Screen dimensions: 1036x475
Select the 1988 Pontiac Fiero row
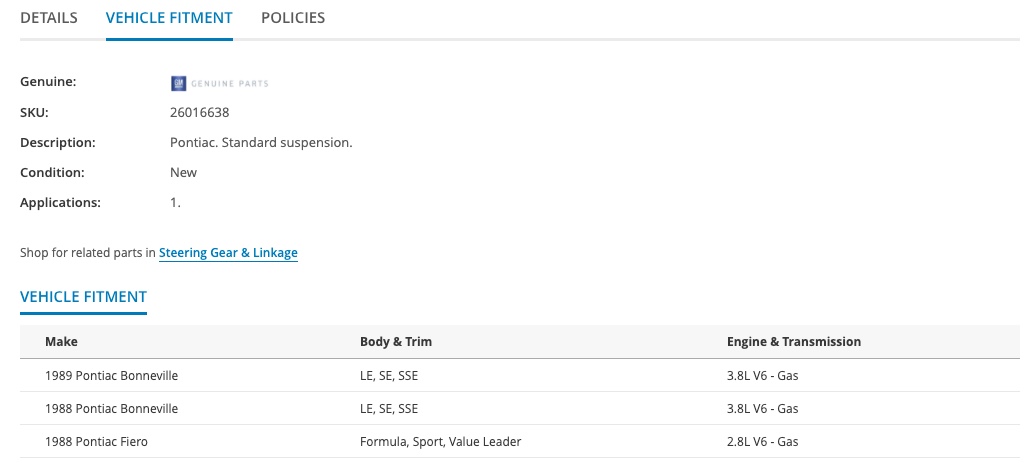point(520,441)
